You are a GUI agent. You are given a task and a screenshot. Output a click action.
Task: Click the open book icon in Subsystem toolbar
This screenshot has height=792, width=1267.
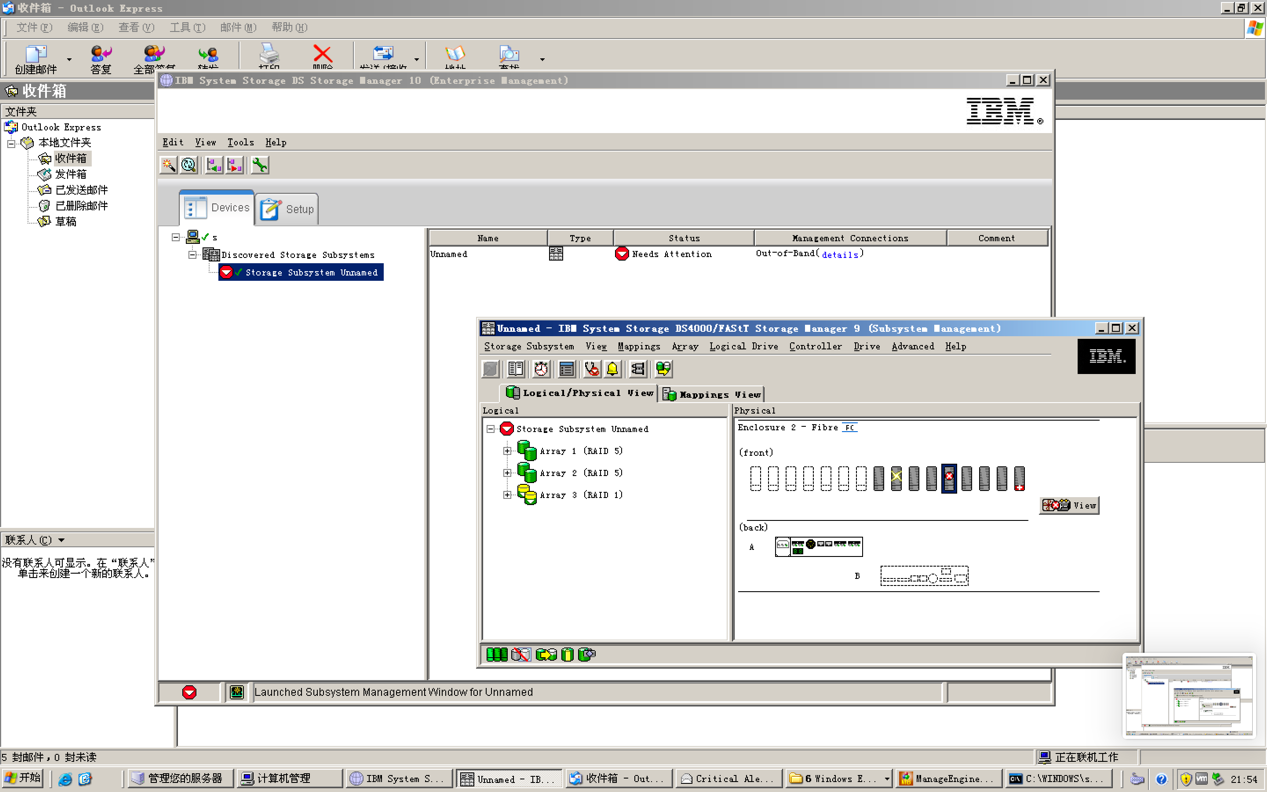tap(516, 369)
